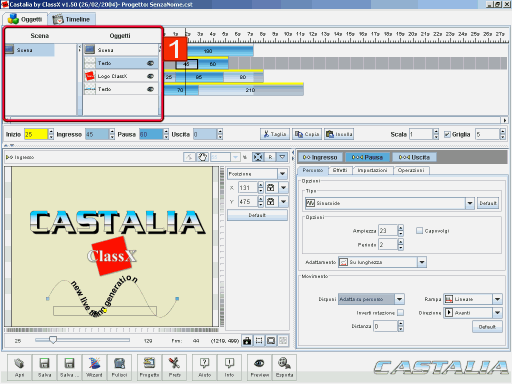512x384 pixels.
Task: Select the hand pan tool in preview
Action: [203, 157]
